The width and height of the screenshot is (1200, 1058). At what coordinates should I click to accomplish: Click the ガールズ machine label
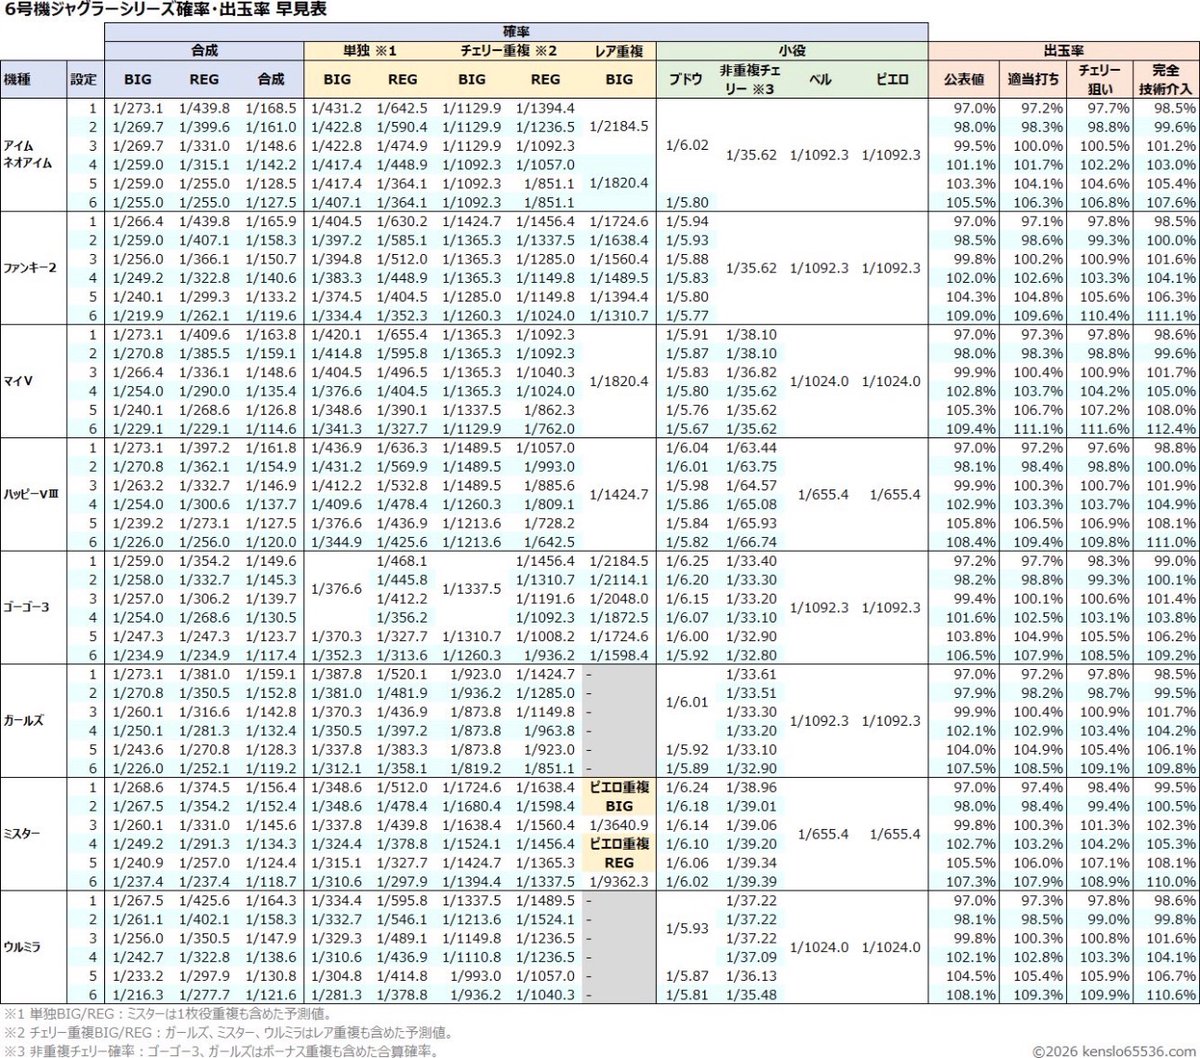click(22, 720)
